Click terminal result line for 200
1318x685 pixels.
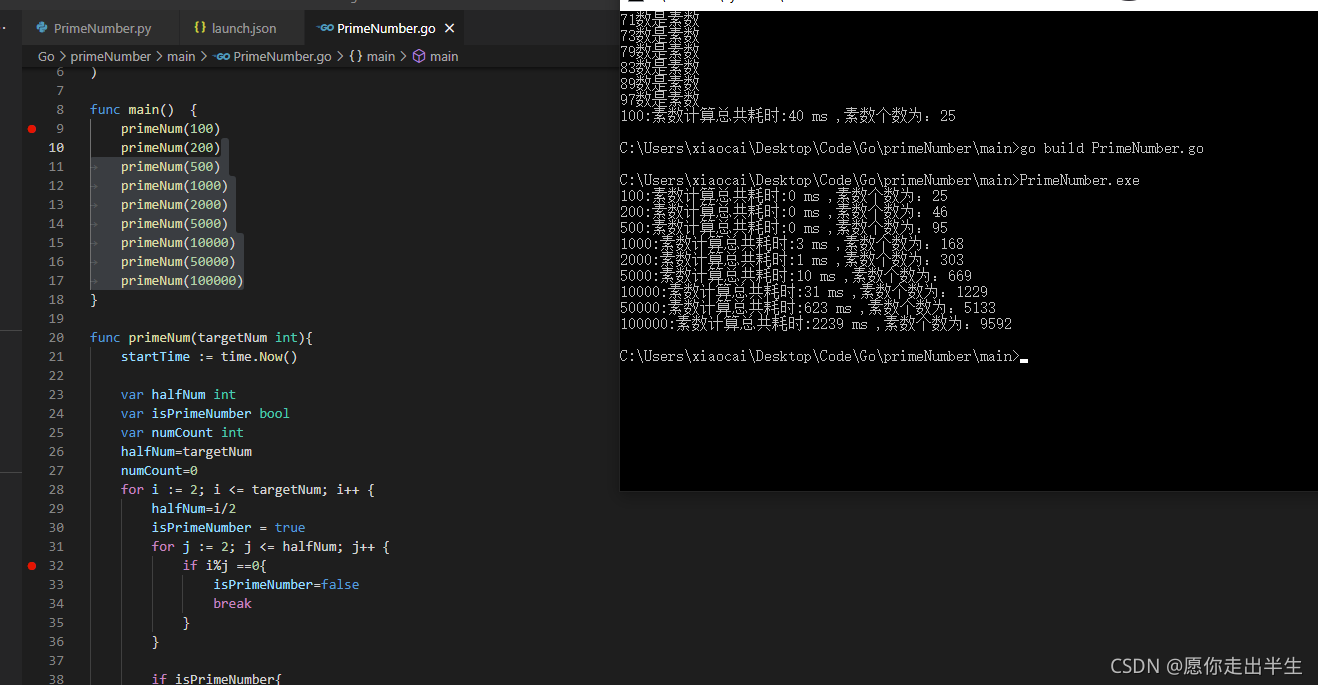coord(784,212)
